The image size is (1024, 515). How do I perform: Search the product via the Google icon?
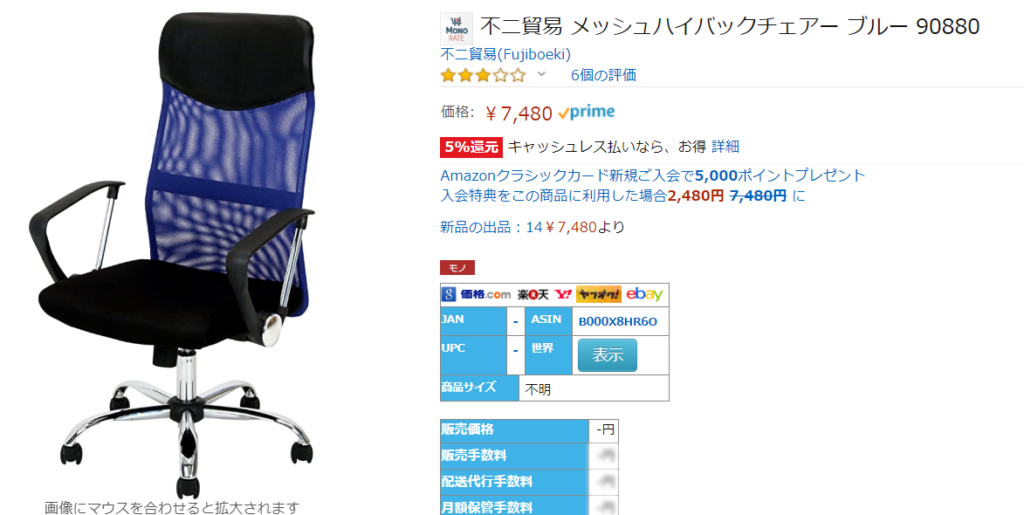[x=448, y=294]
